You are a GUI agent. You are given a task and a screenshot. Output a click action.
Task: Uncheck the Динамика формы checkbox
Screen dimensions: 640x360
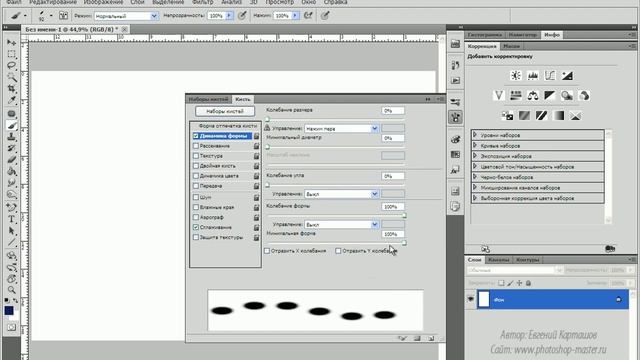click(196, 136)
